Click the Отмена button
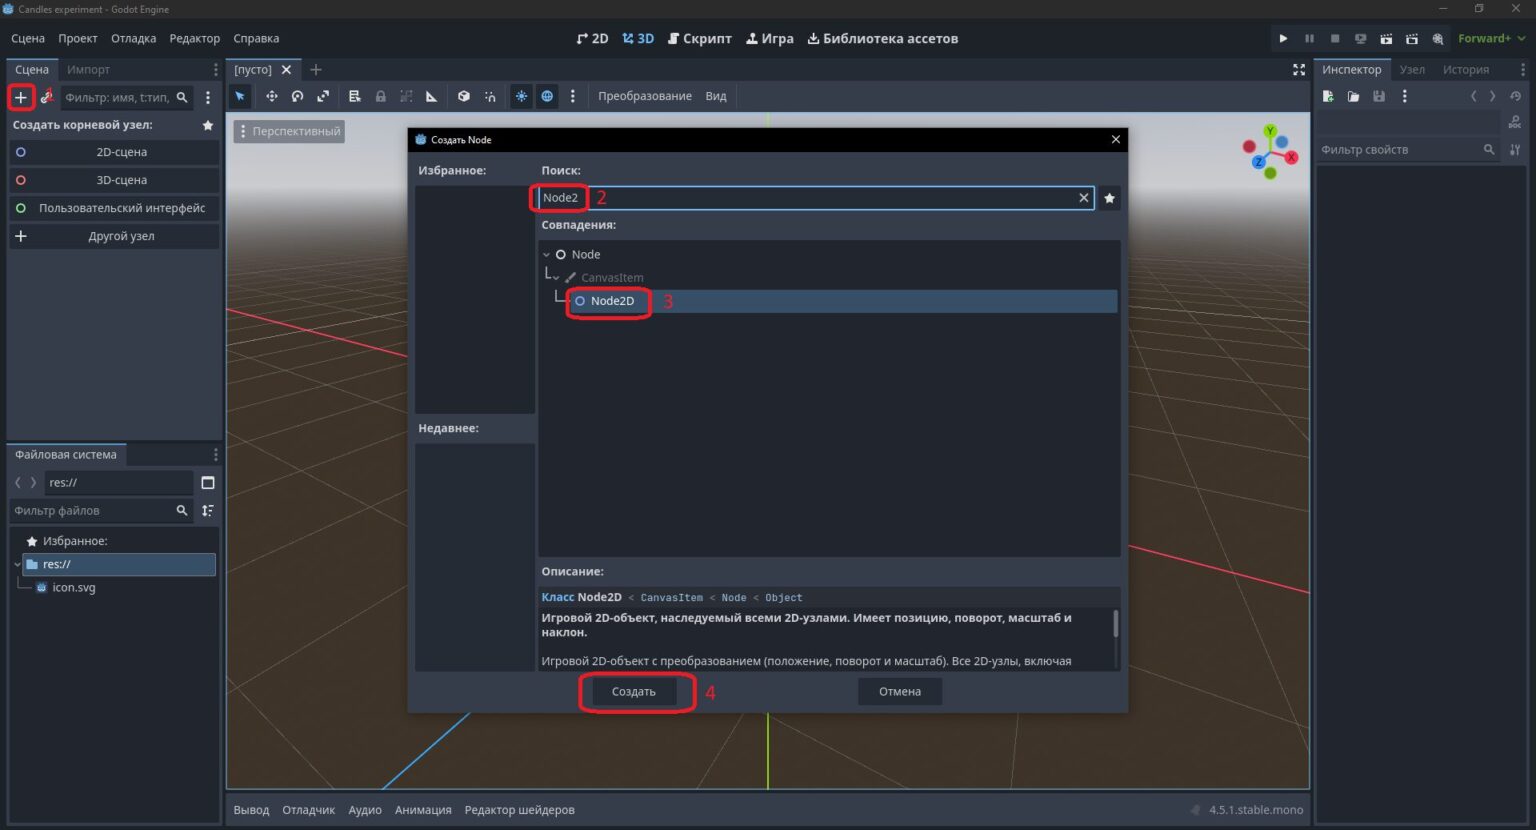 pos(900,691)
